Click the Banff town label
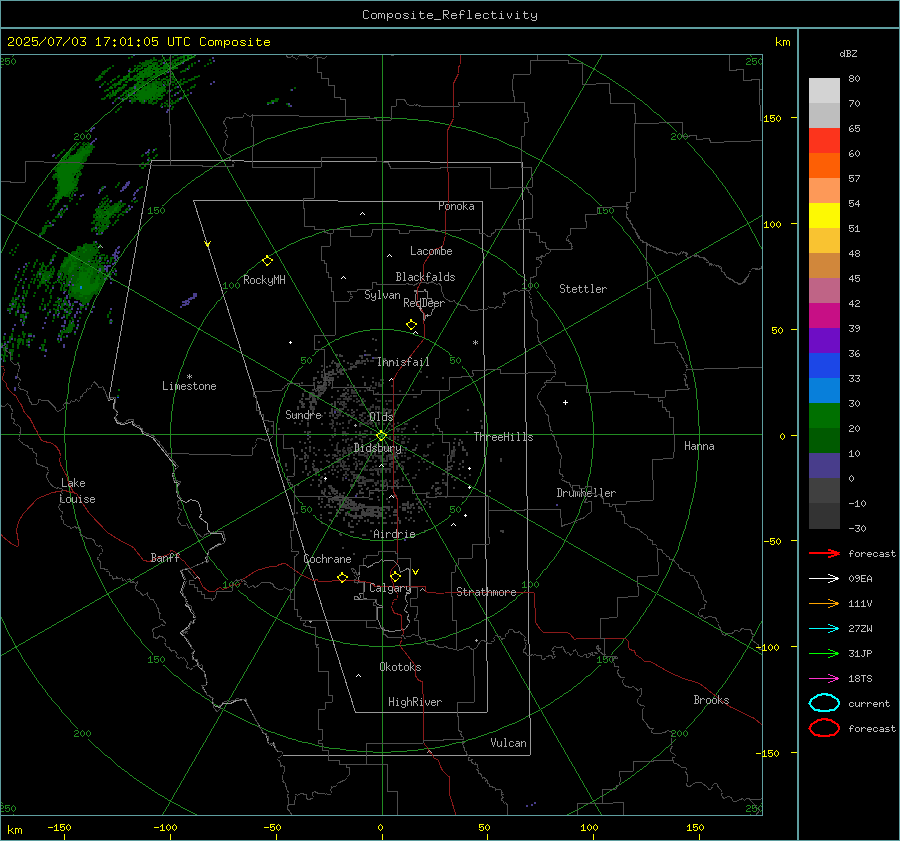This screenshot has height=841, width=900. coord(165,557)
